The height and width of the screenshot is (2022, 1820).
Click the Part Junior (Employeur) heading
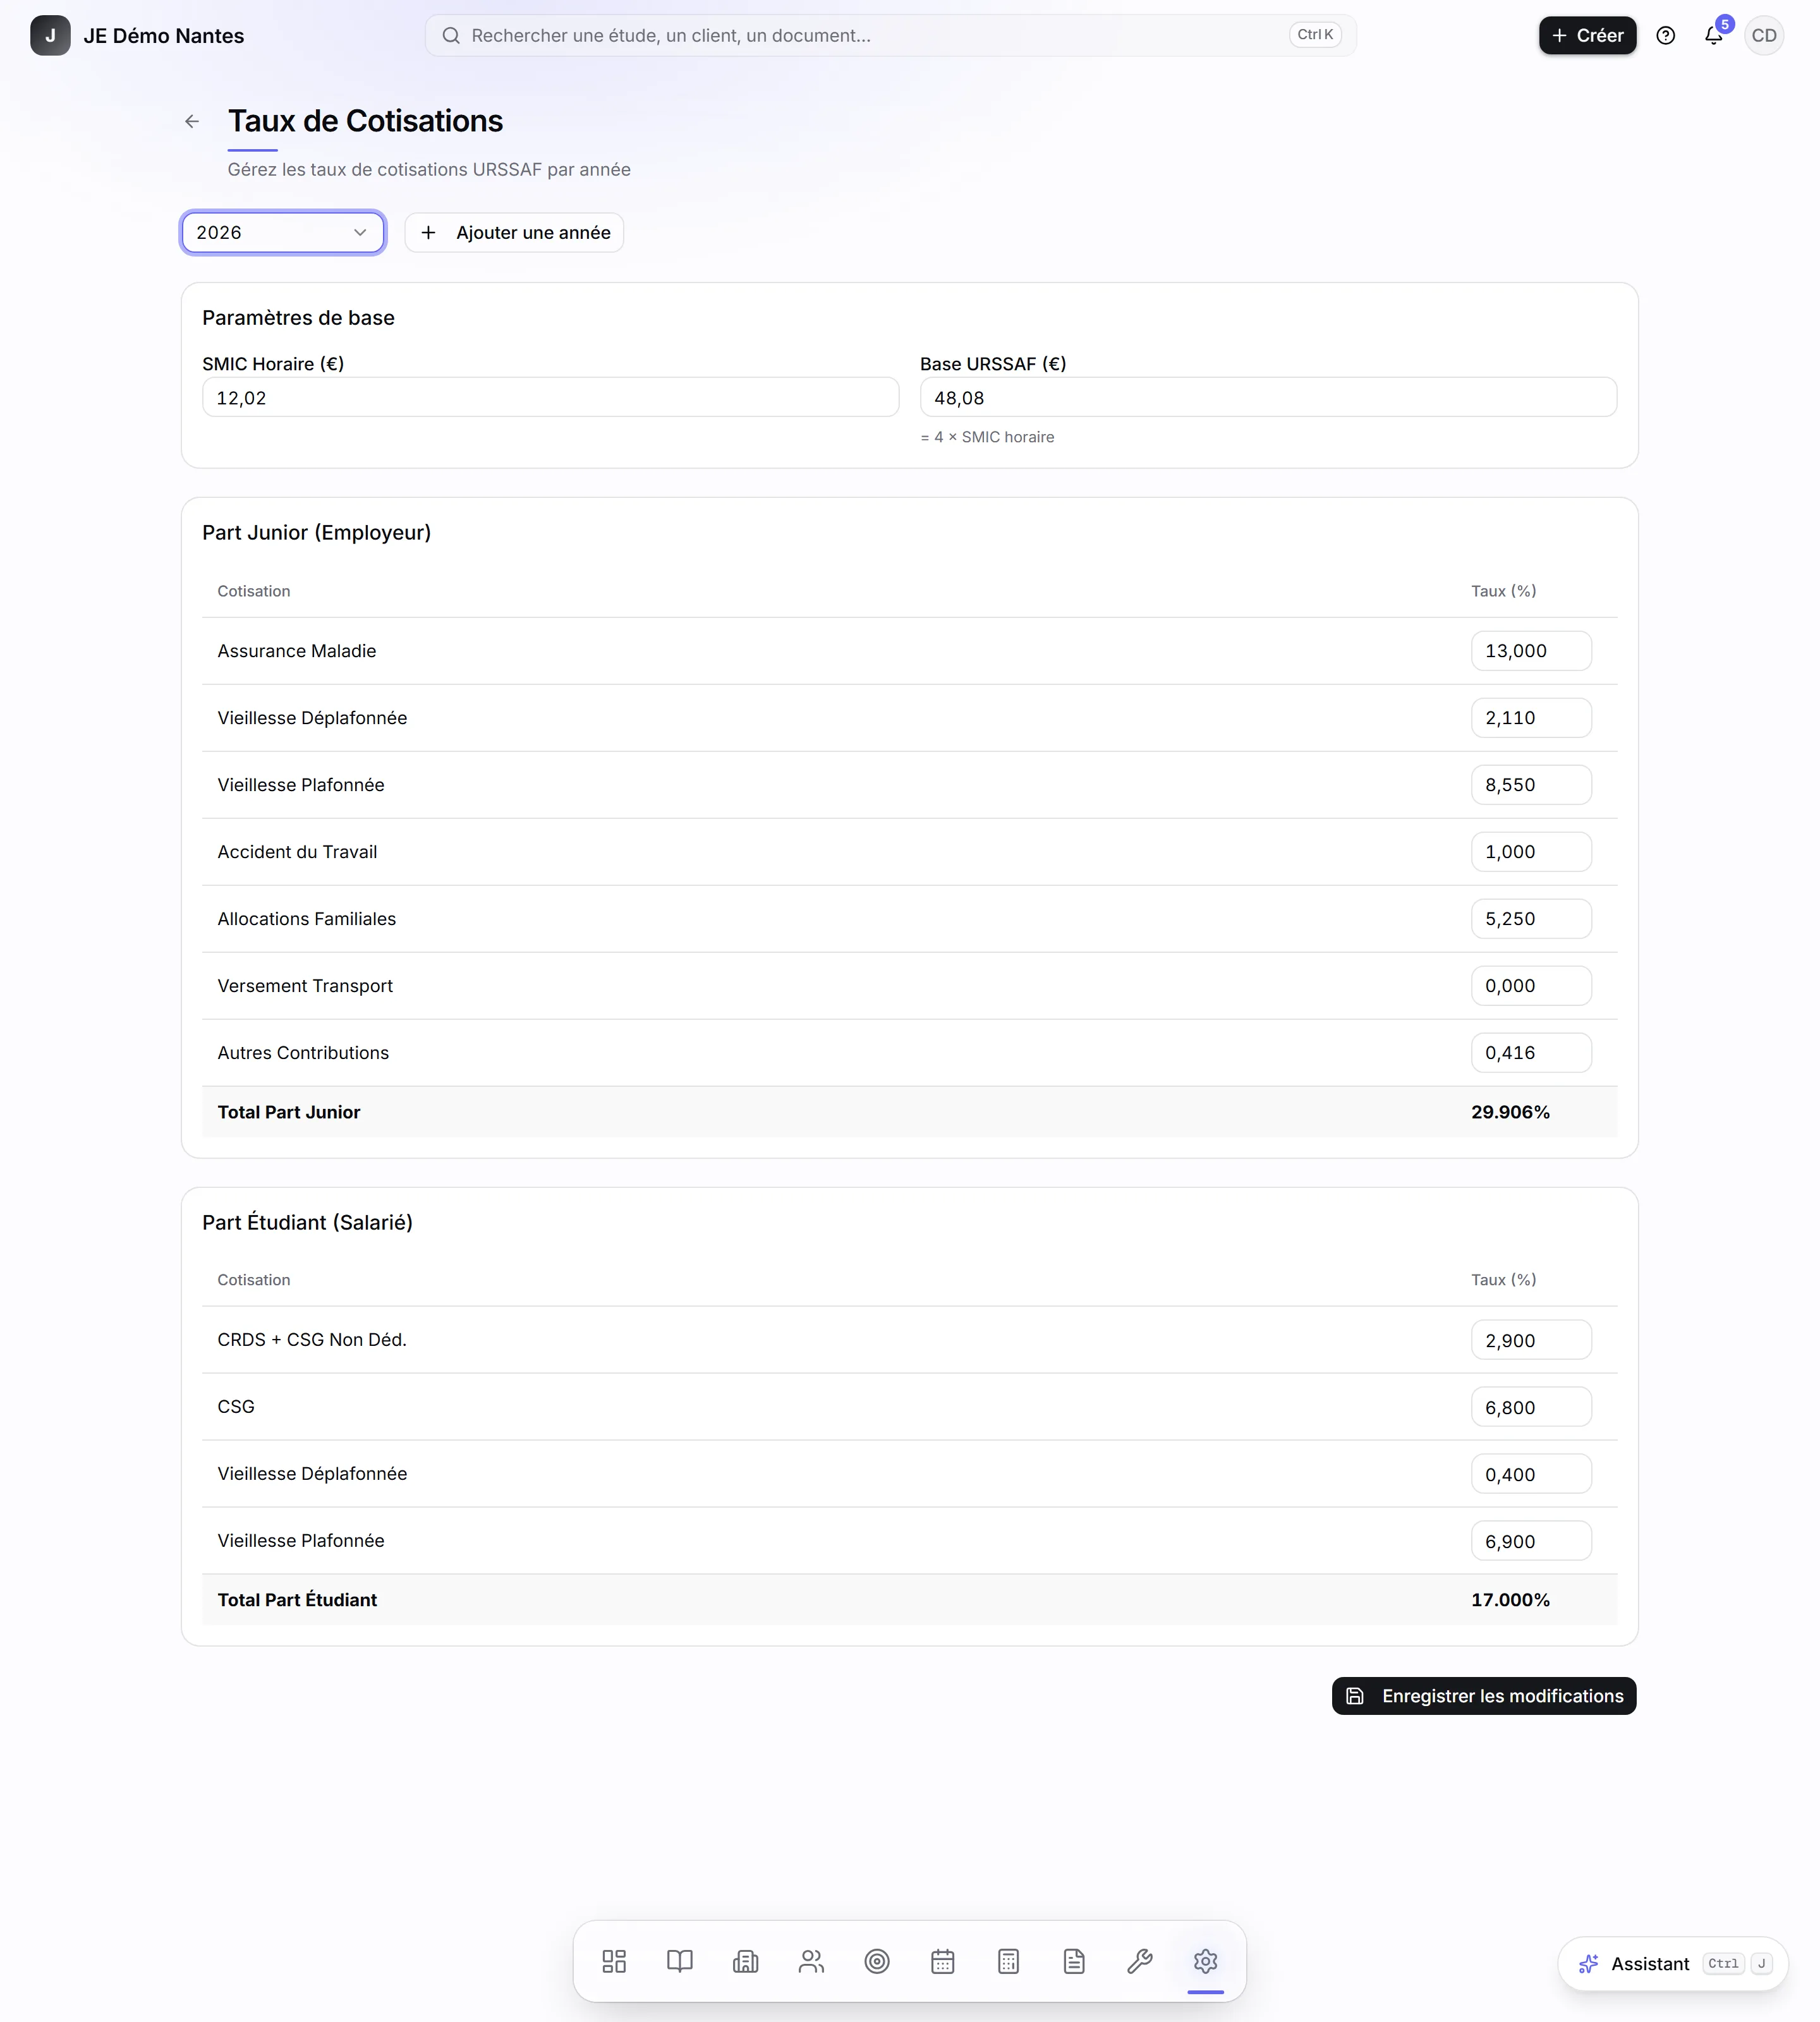[316, 533]
